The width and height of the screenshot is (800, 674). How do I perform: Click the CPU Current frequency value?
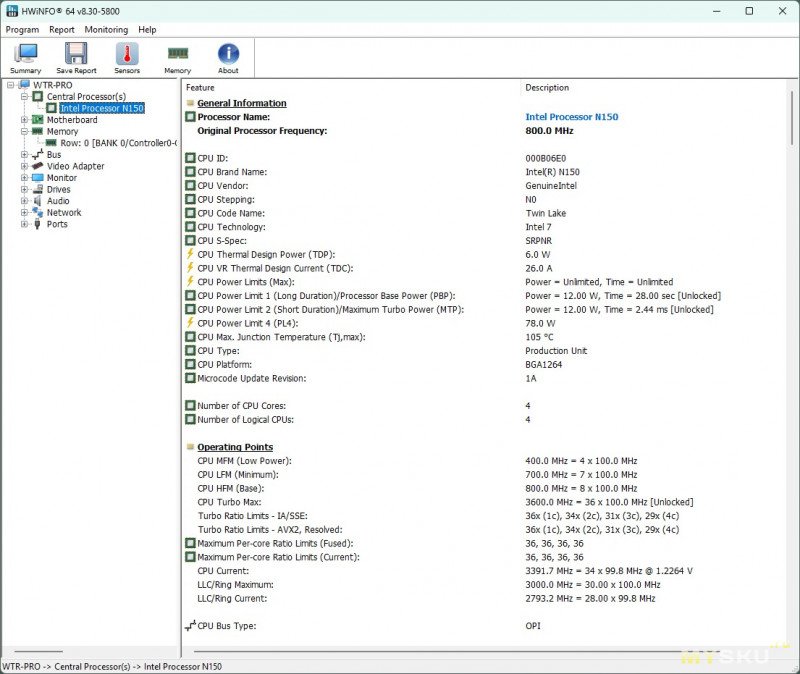click(x=609, y=571)
